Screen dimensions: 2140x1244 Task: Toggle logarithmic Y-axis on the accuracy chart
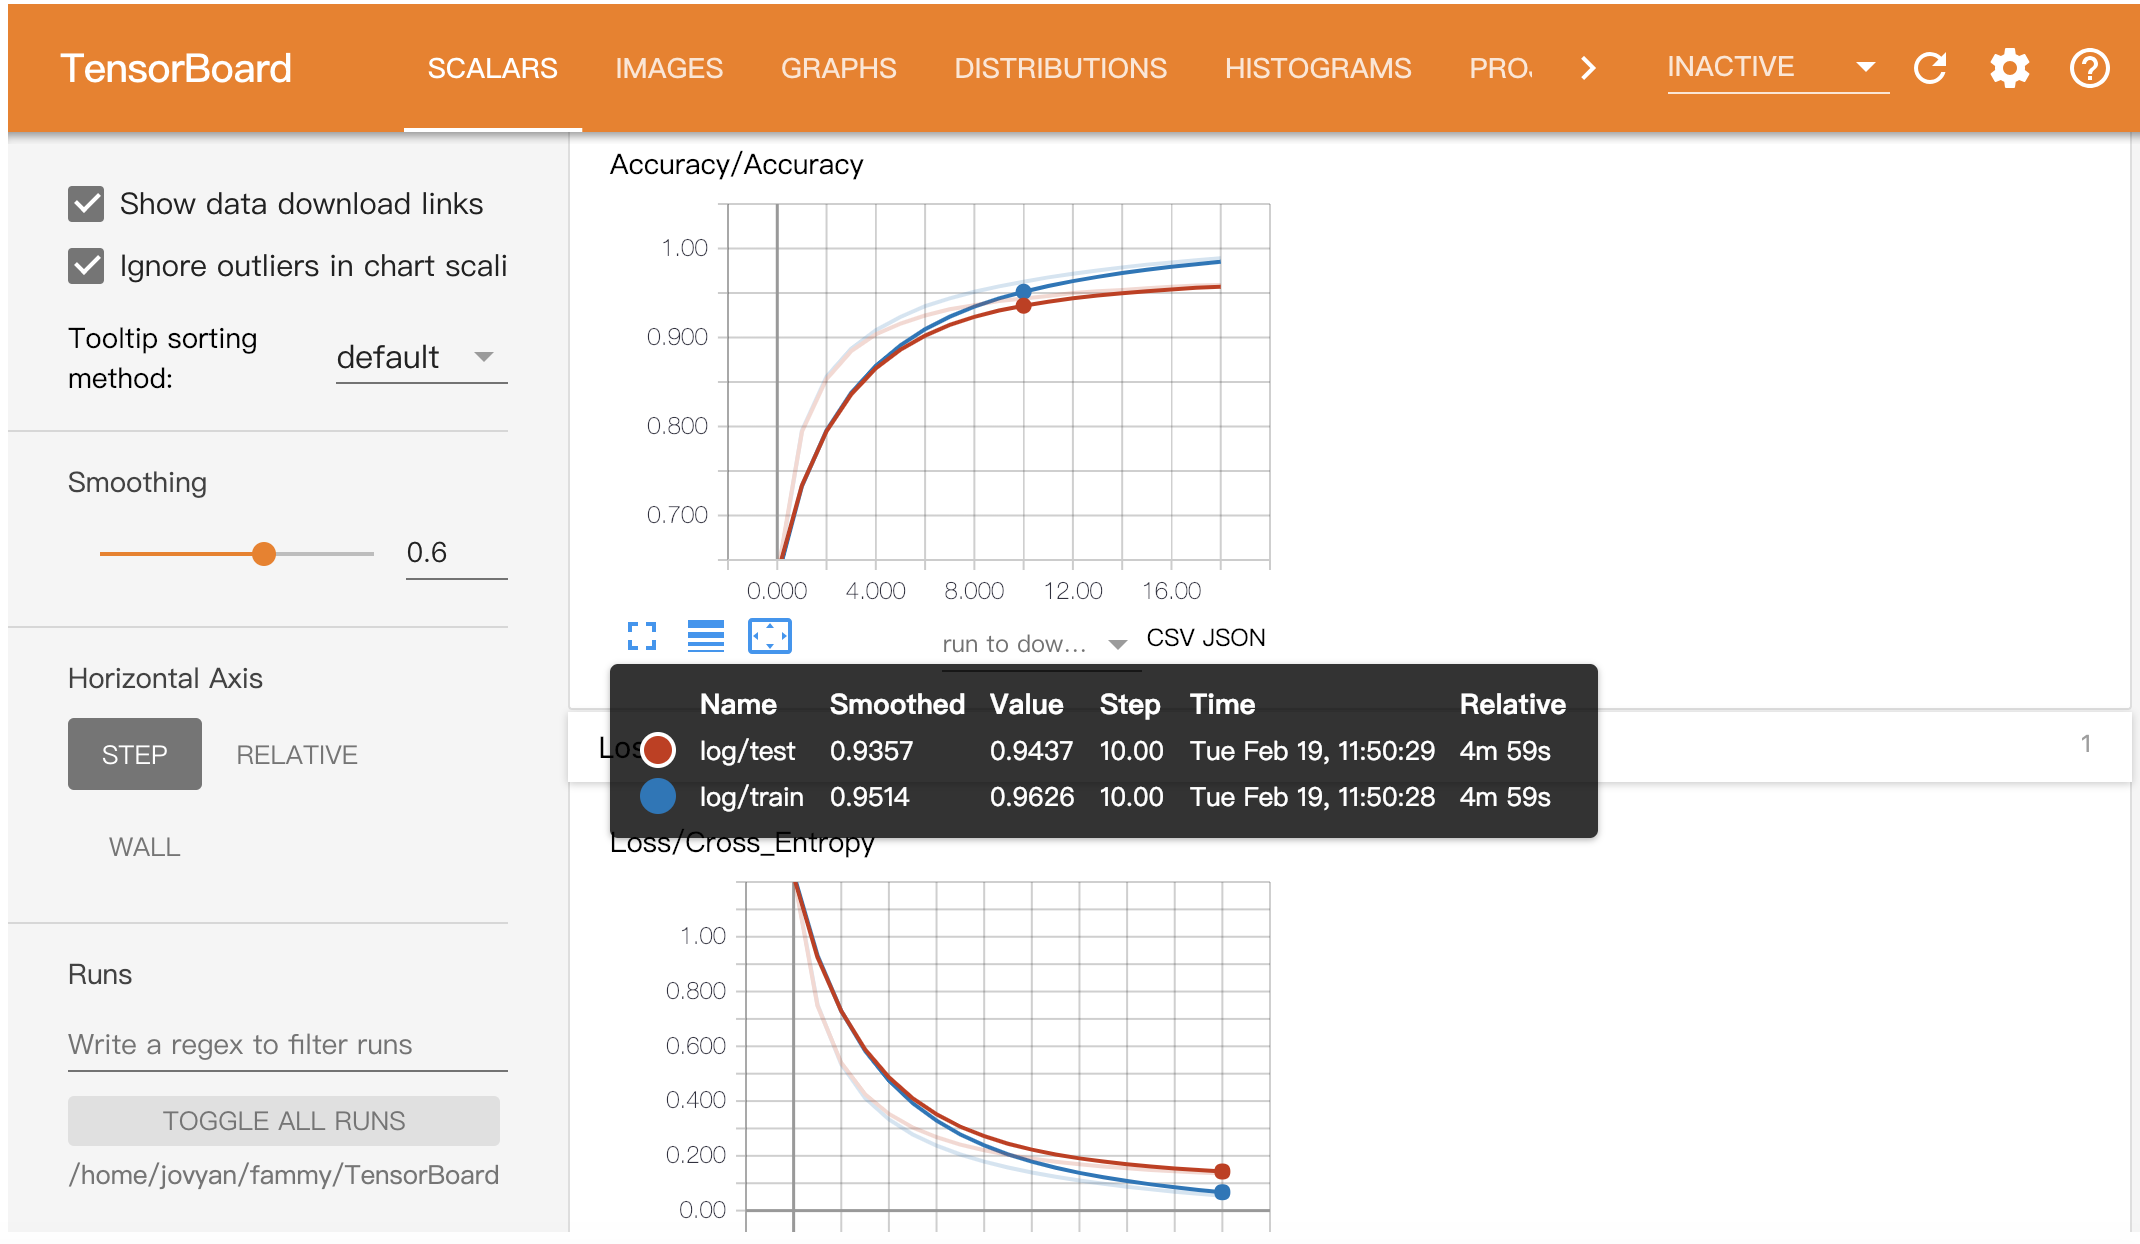[705, 635]
